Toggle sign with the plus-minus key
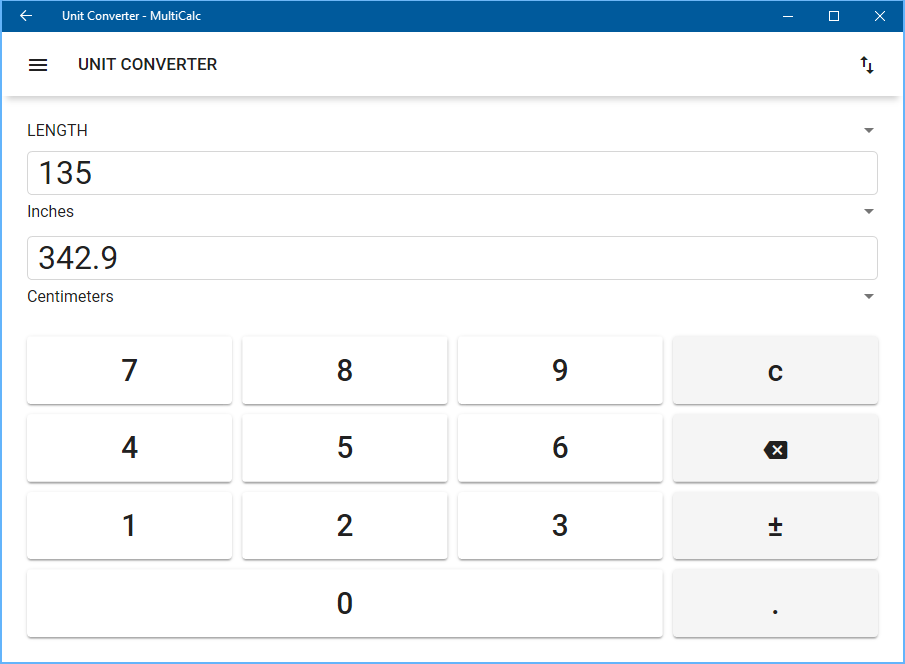Viewport: 905px width, 664px height. coord(775,525)
